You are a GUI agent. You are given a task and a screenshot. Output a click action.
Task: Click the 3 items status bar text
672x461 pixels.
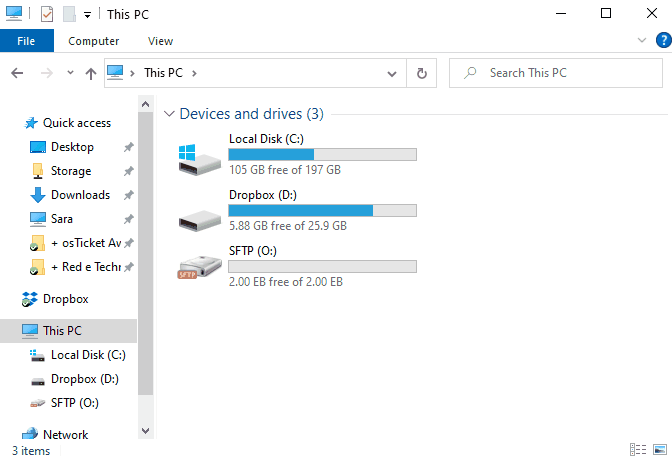click(31, 451)
